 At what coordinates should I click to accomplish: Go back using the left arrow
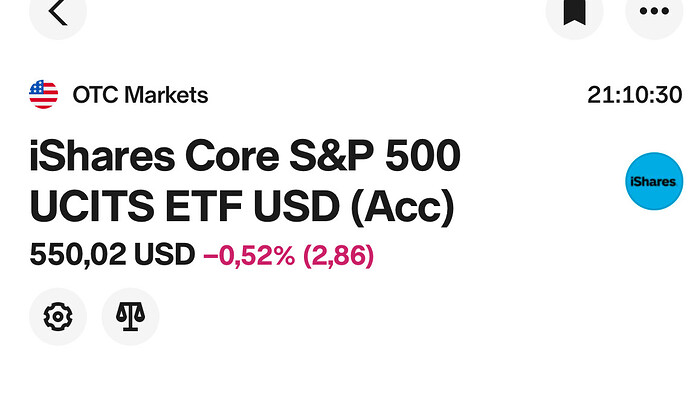pyautogui.click(x=58, y=14)
